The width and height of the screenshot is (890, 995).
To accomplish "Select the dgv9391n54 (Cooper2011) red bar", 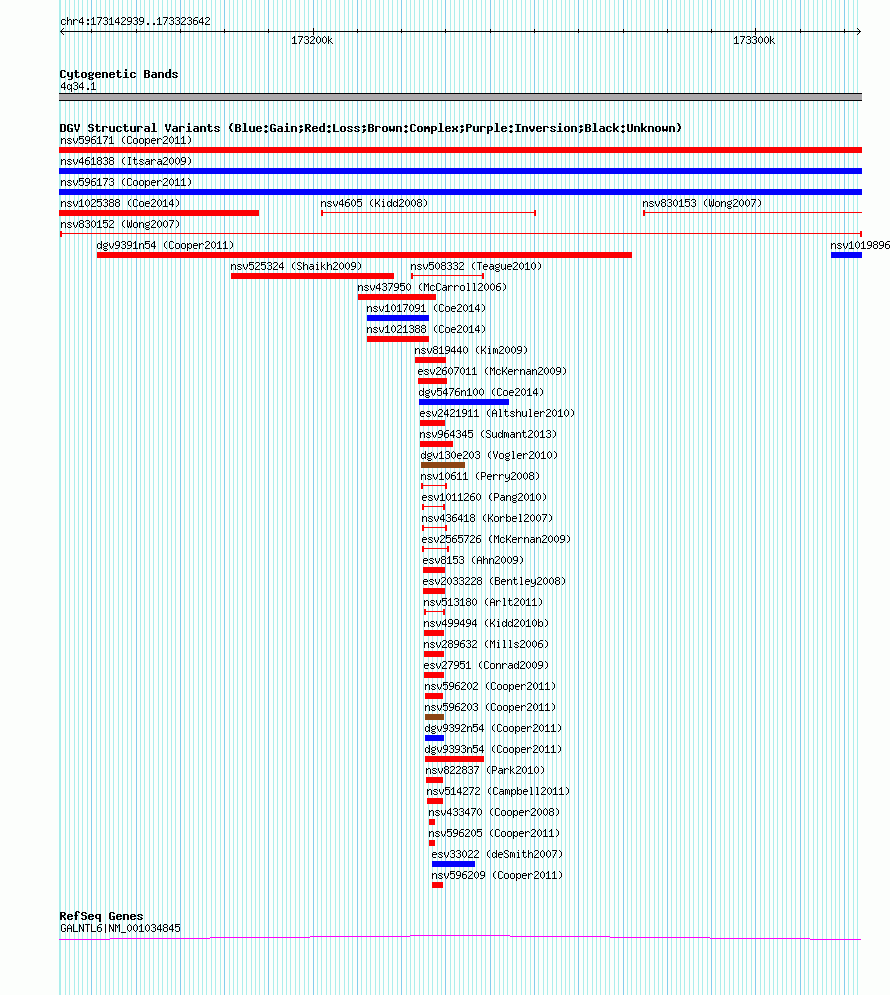I will 364,255.
